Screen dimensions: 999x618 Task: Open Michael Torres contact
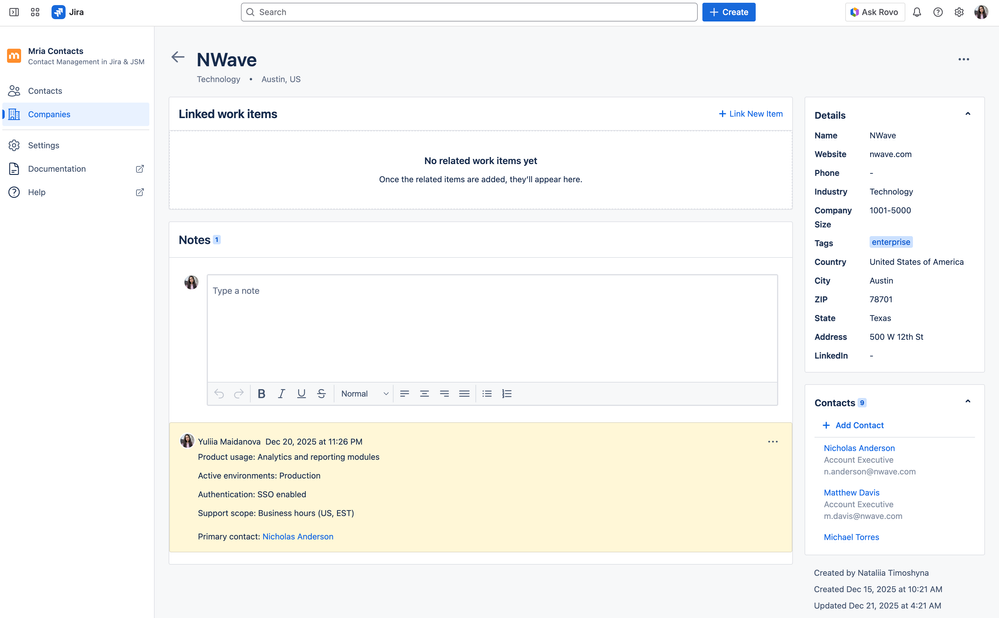click(x=851, y=538)
